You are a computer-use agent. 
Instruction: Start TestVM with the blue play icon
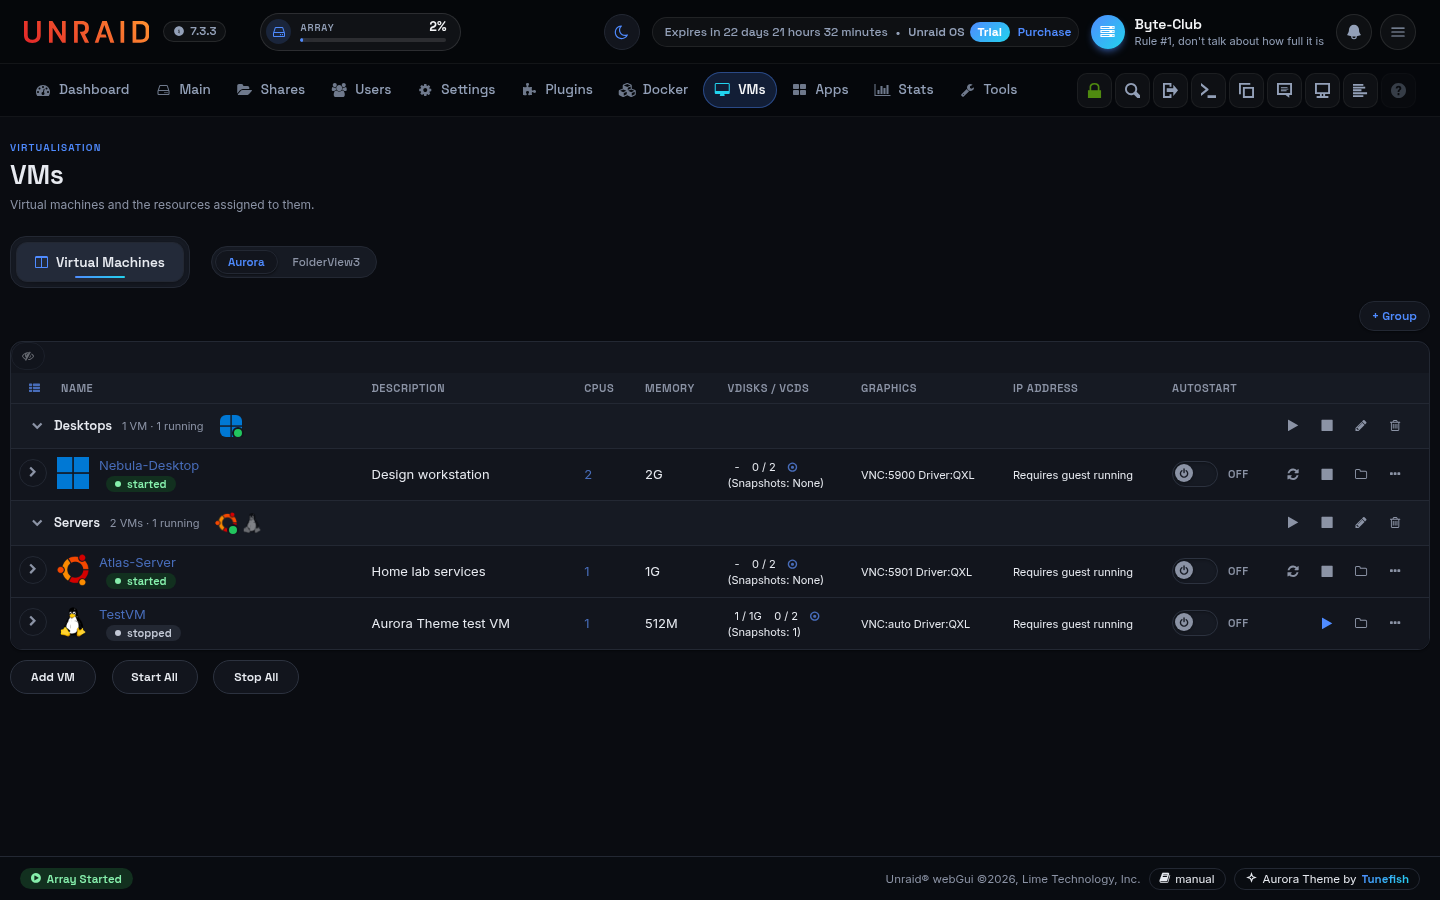click(x=1327, y=623)
